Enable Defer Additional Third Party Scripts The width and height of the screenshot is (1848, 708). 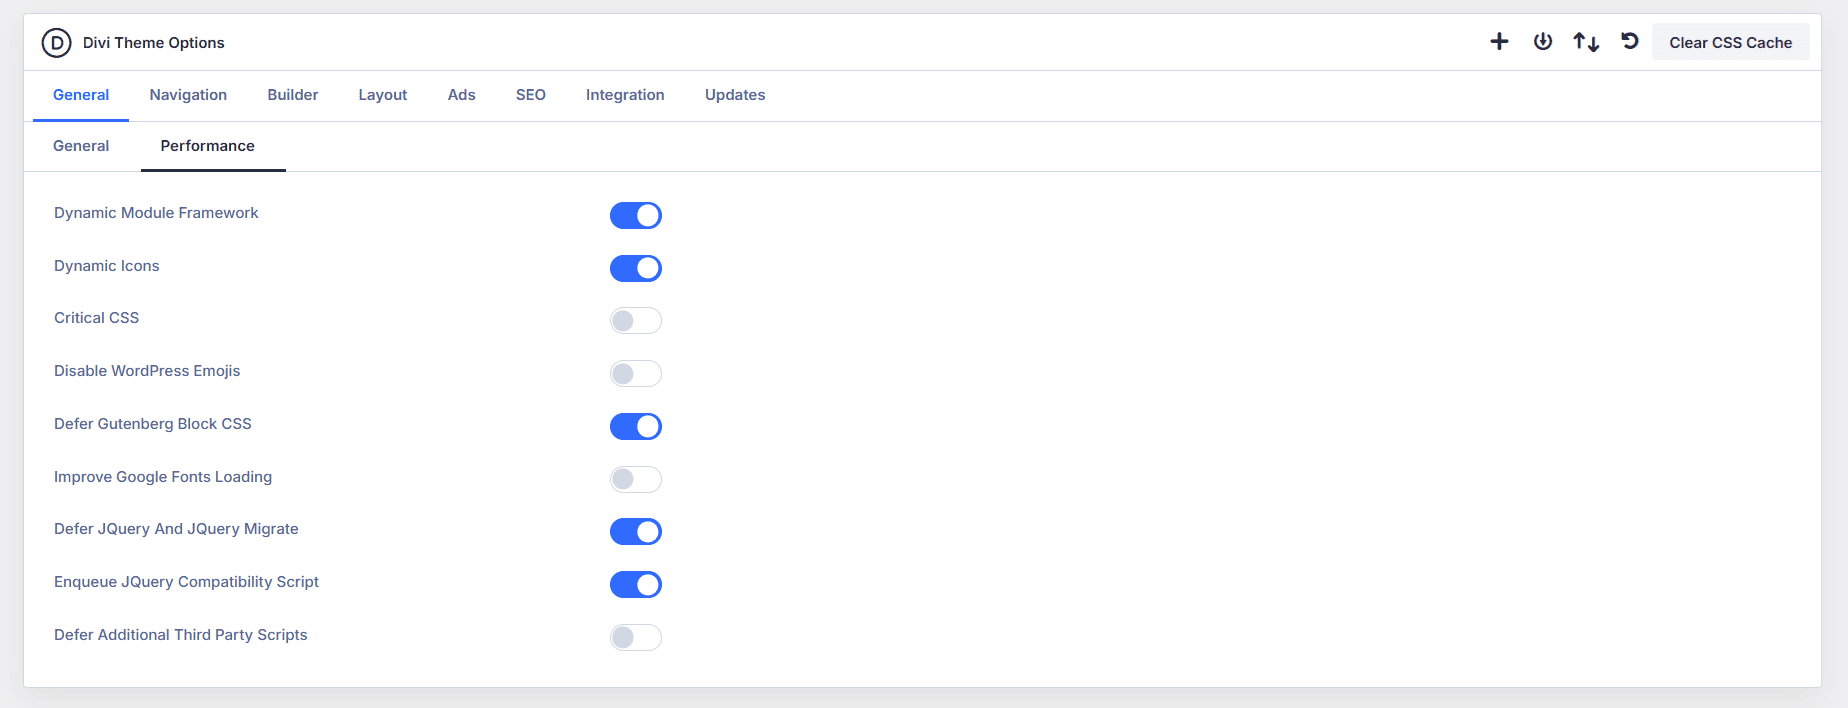(636, 637)
